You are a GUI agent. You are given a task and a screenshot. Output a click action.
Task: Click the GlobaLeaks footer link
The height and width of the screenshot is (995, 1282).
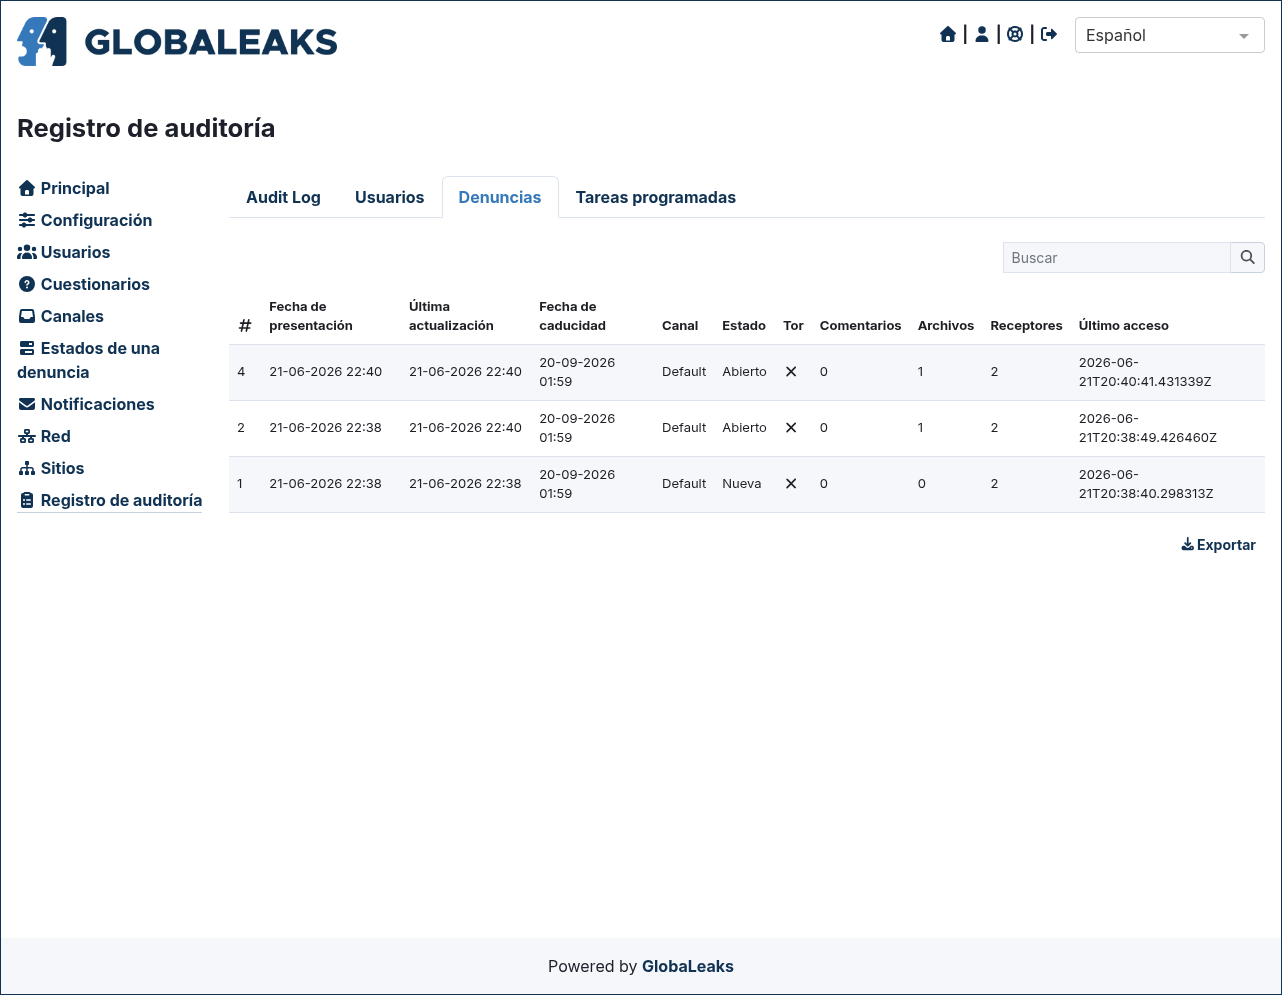(688, 966)
